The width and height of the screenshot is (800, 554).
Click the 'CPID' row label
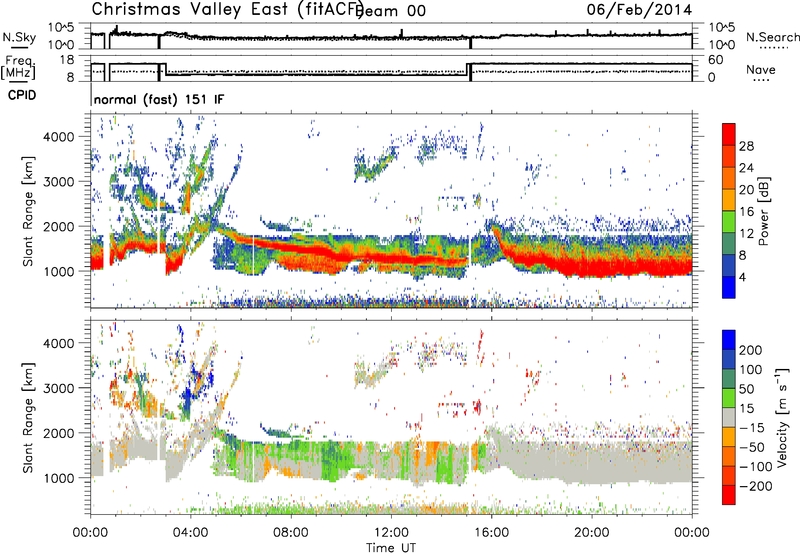click(22, 95)
